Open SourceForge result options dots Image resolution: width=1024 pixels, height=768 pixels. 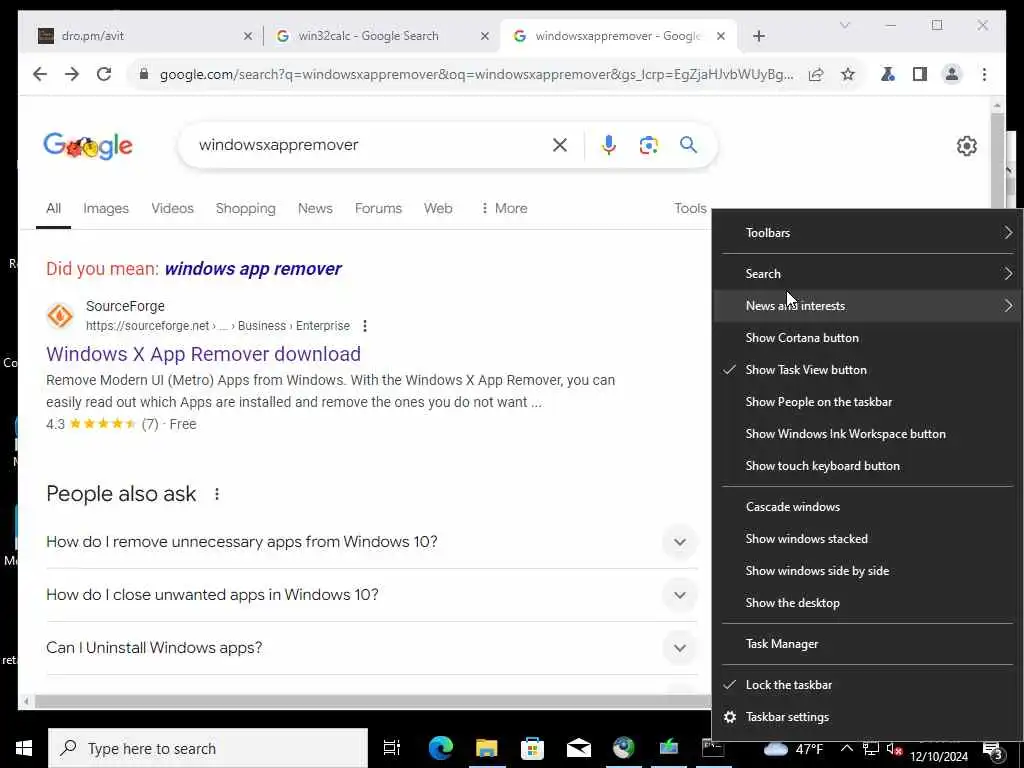pos(365,326)
